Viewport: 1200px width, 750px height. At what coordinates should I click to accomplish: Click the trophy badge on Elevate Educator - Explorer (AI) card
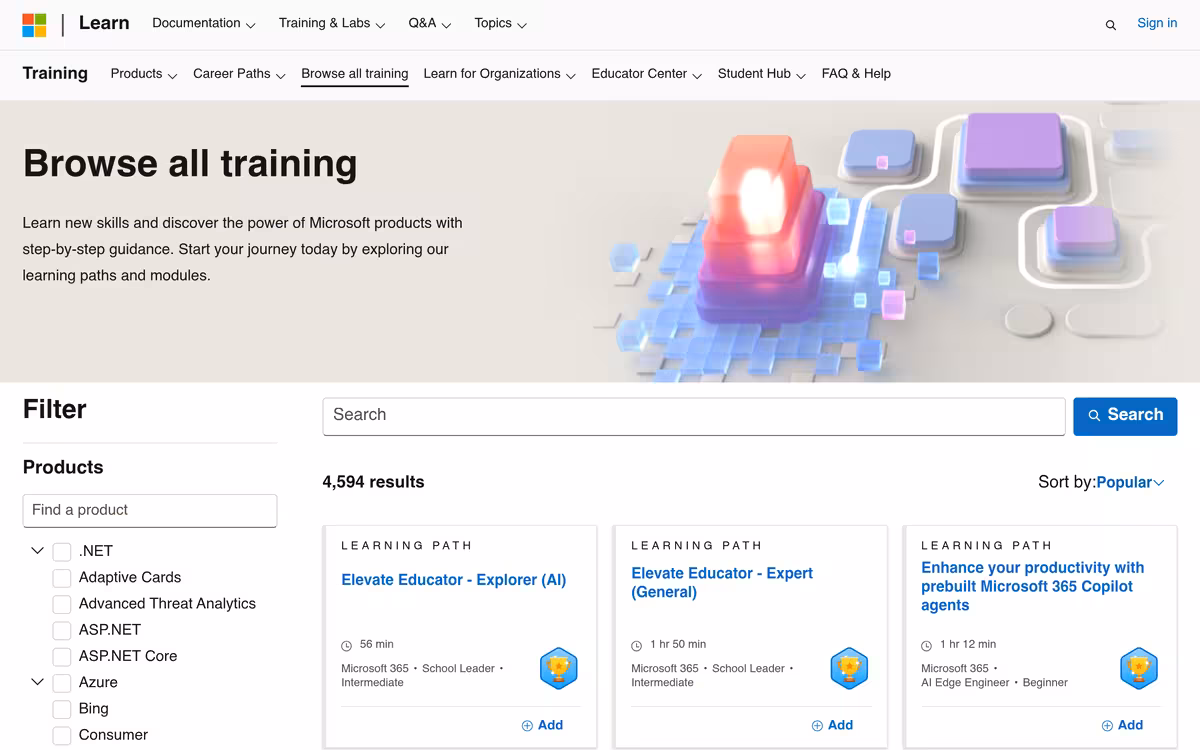point(559,668)
